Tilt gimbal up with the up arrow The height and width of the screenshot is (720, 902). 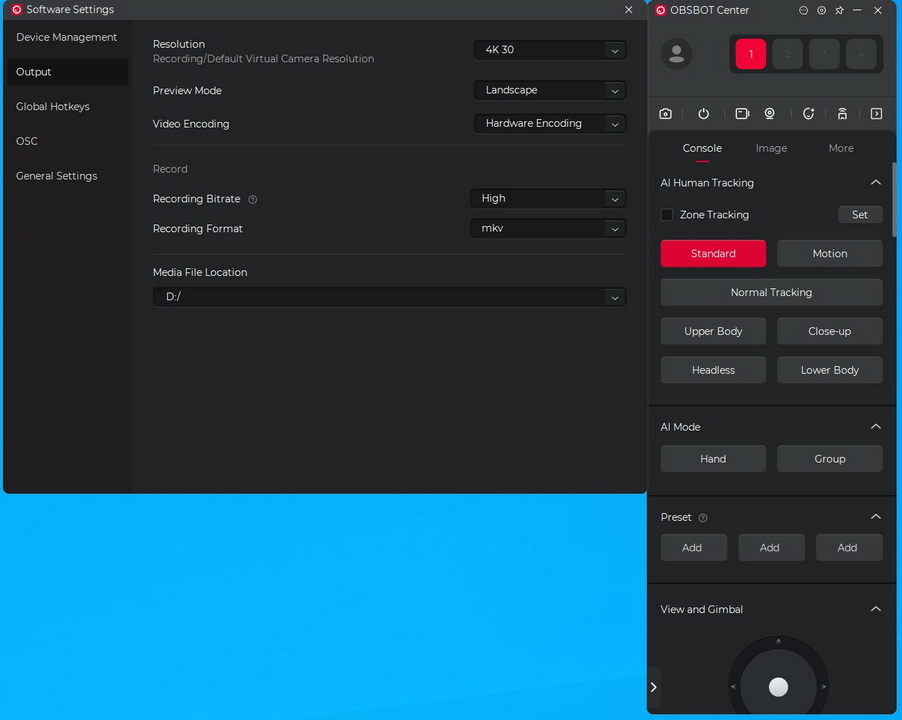pyautogui.click(x=778, y=641)
